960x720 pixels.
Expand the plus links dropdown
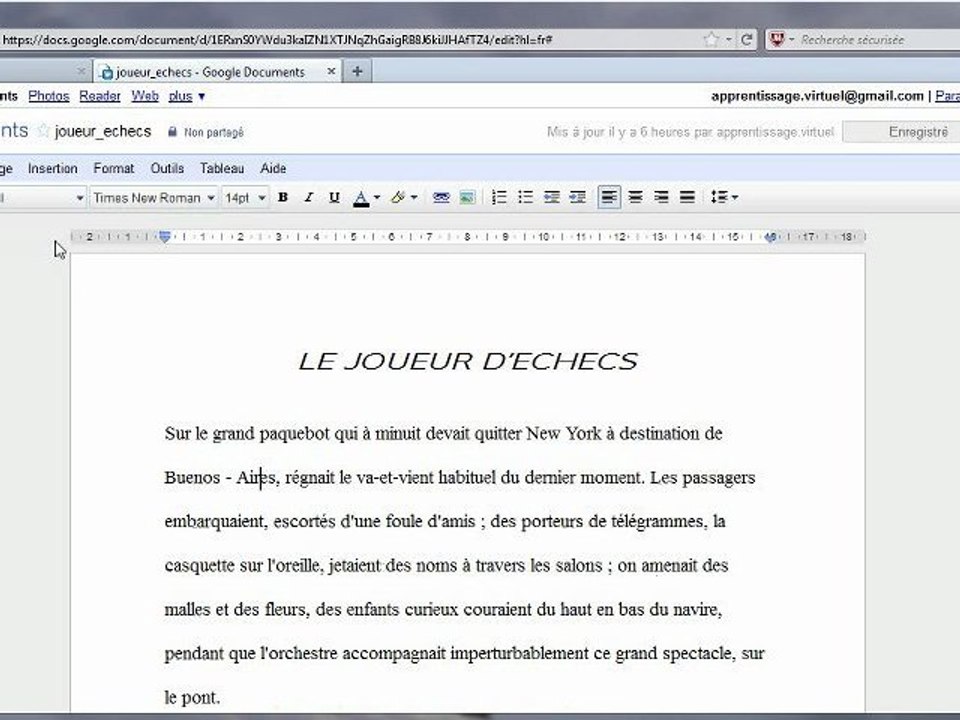(x=187, y=96)
